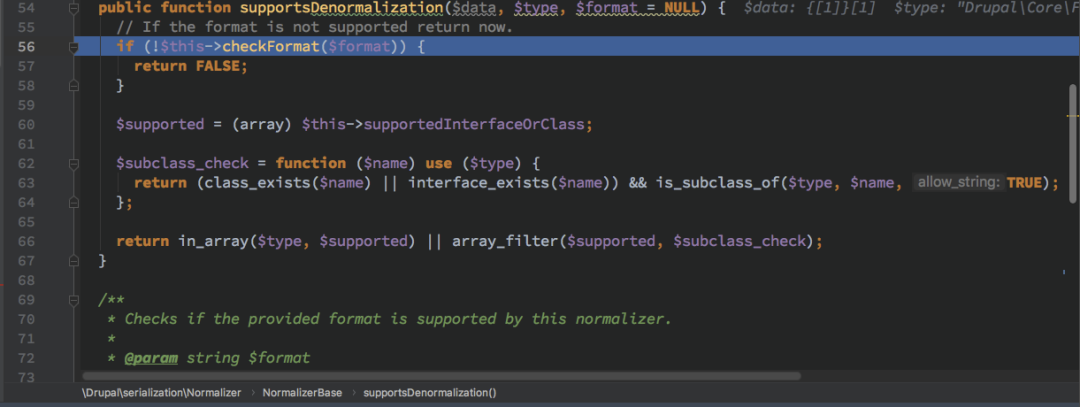Collapse the doc comment at line 69
Image resolution: width=1080 pixels, height=407 pixels.
74,300
